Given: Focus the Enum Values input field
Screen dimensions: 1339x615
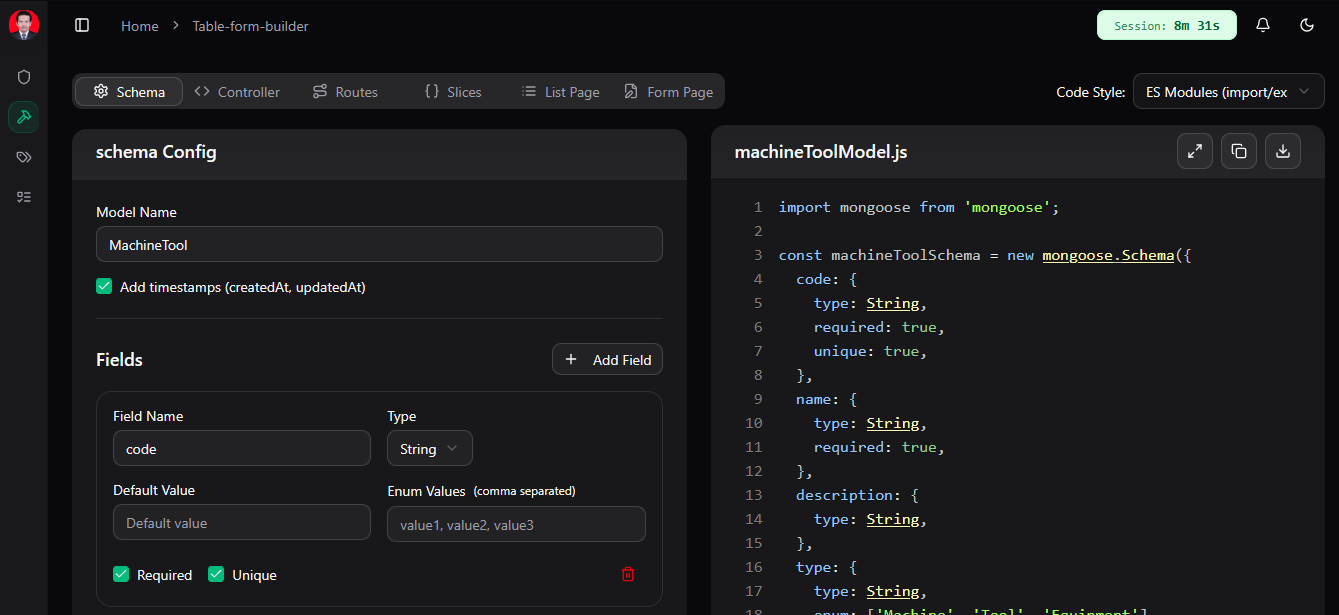Looking at the screenshot, I should [x=516, y=524].
